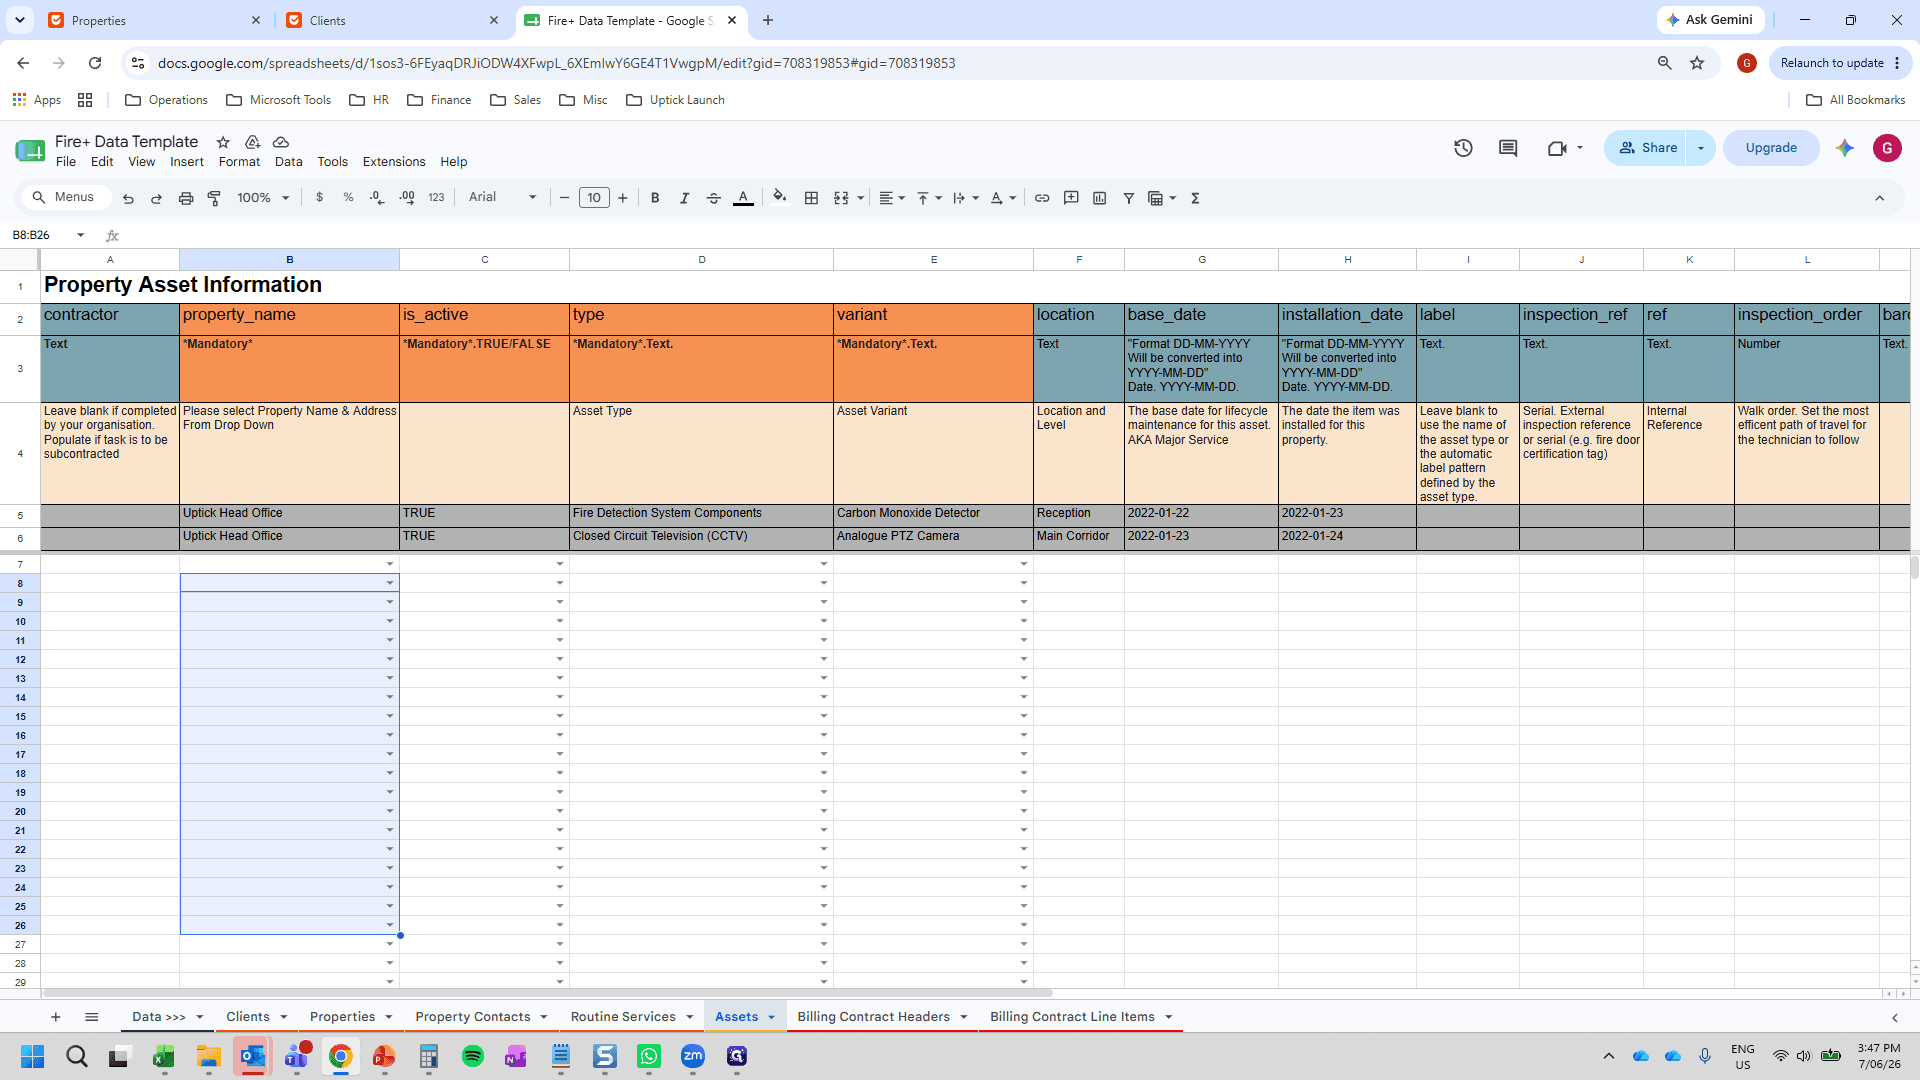Toggle bold formatting
This screenshot has width=1920, height=1080.
pos(655,198)
